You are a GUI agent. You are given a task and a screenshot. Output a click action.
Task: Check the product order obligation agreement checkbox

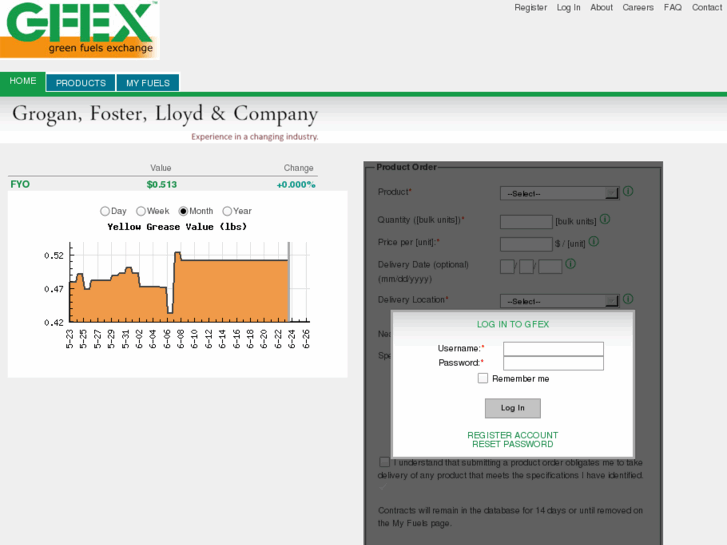384,462
